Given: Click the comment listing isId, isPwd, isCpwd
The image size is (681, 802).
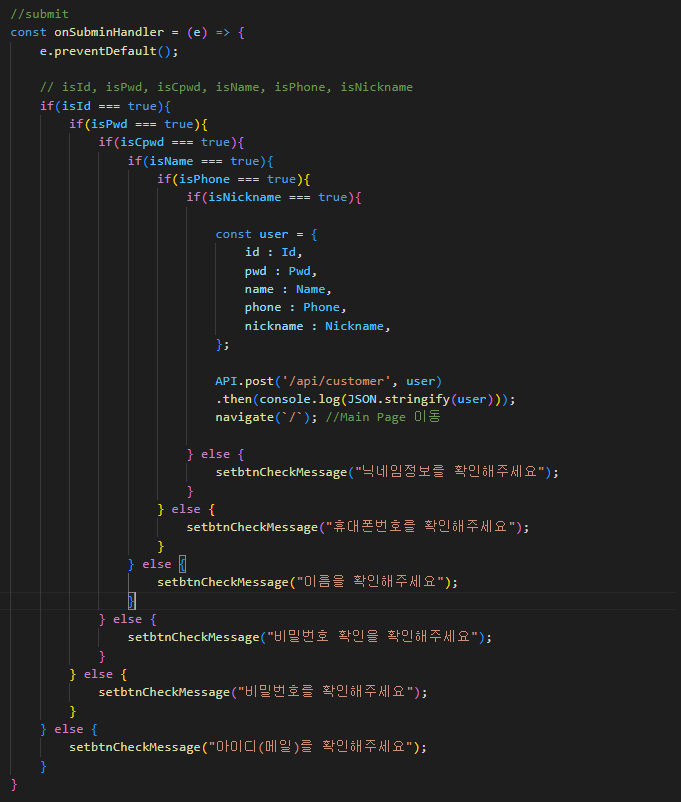Looking at the screenshot, I should (x=226, y=87).
